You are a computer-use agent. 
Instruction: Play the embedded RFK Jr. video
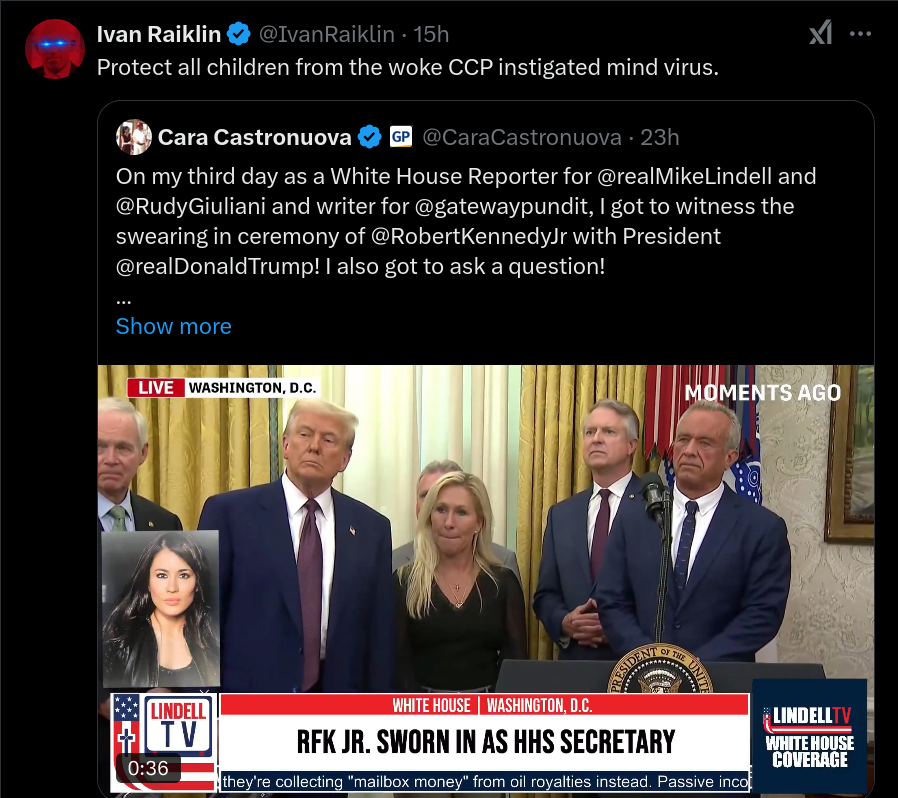(x=486, y=579)
